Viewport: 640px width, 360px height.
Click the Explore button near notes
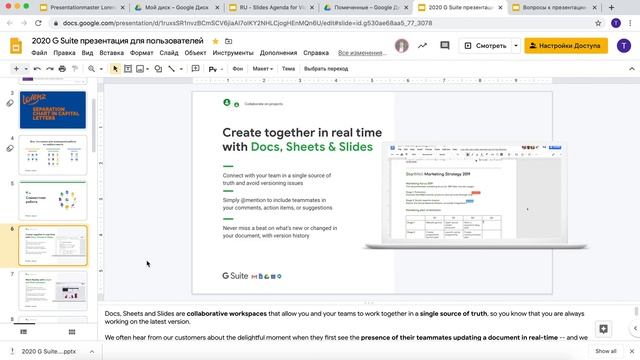pyautogui.click(x=604, y=329)
